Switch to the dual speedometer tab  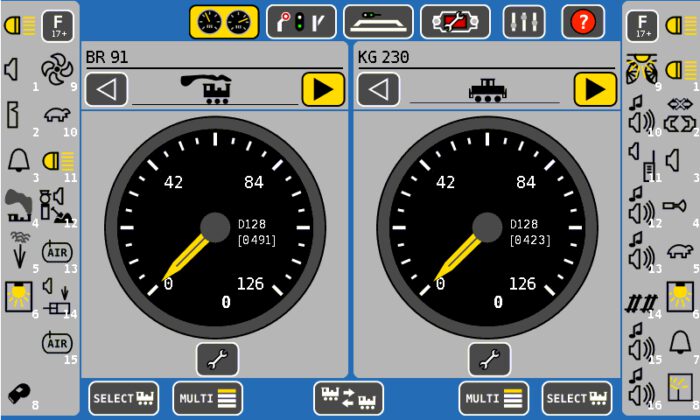click(224, 21)
